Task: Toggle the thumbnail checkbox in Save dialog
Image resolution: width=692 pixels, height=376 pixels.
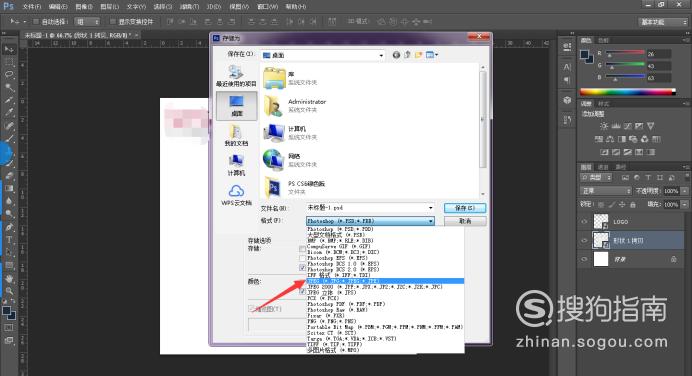Action: (251, 308)
